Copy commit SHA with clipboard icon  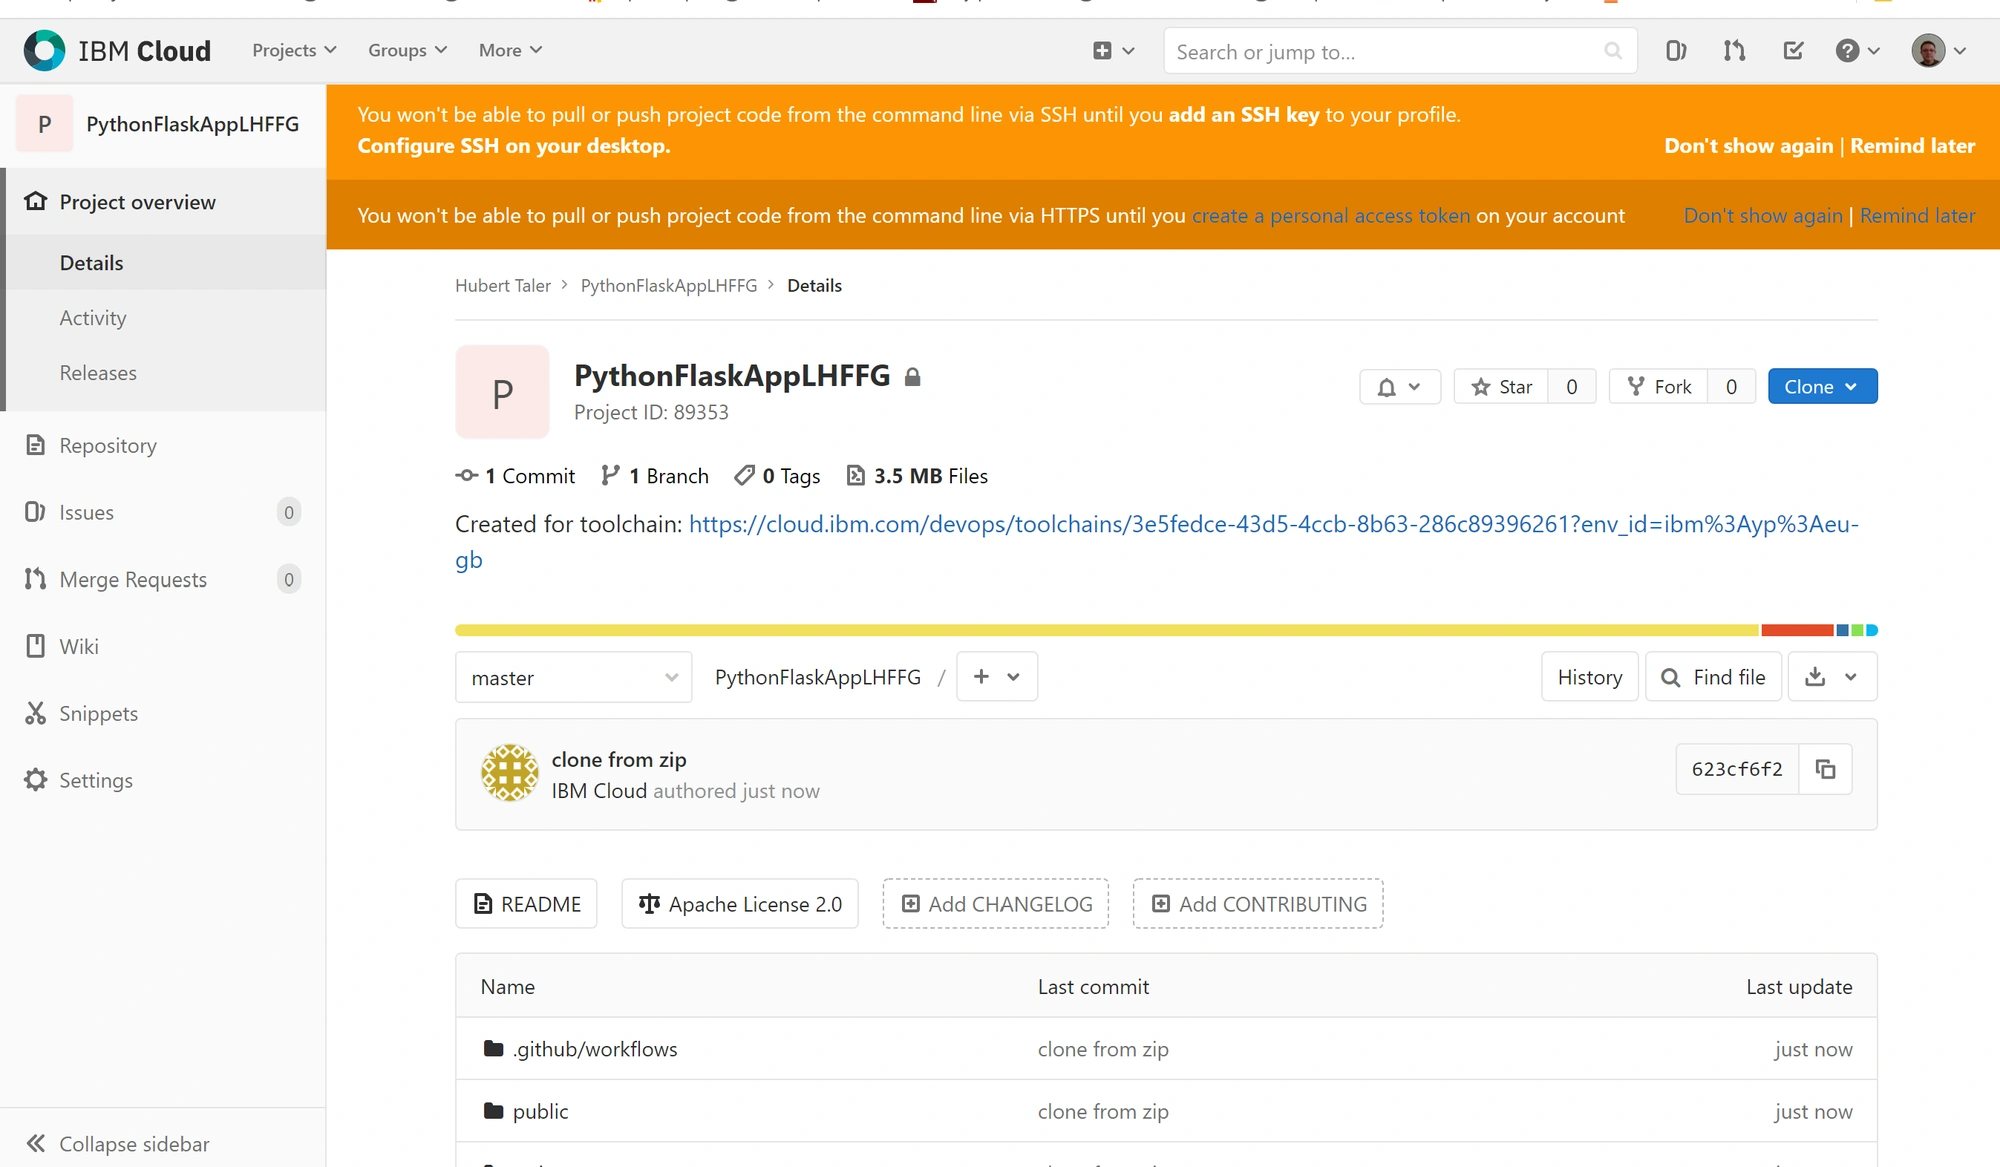1825,769
